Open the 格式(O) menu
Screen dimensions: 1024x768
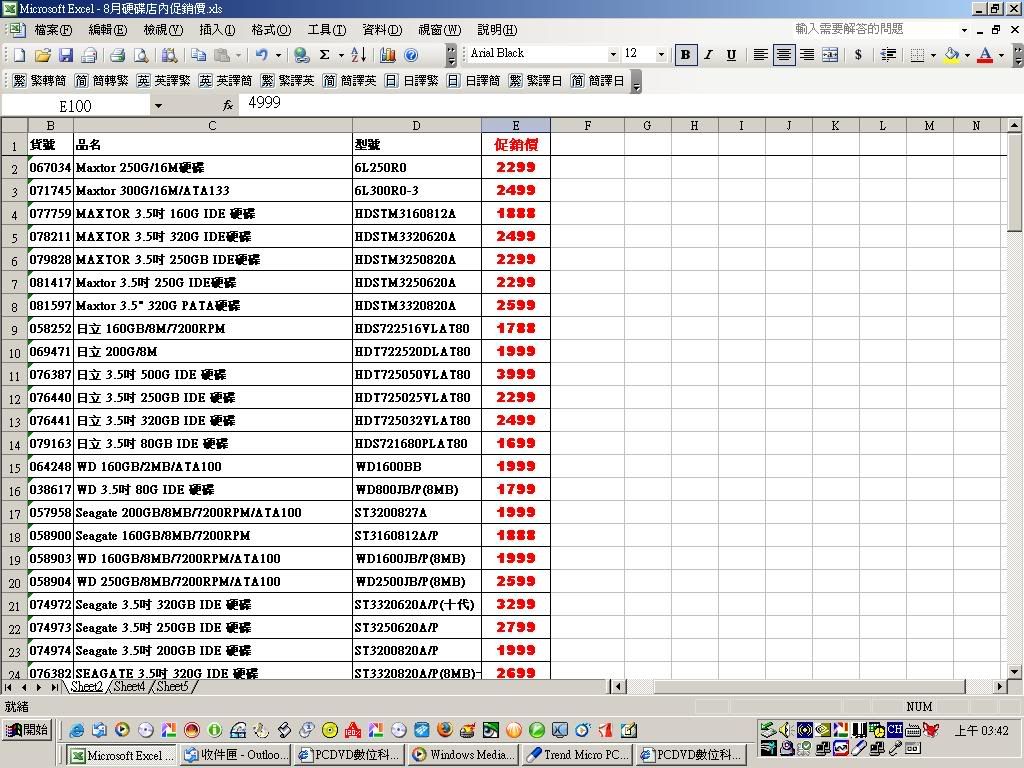click(x=271, y=30)
